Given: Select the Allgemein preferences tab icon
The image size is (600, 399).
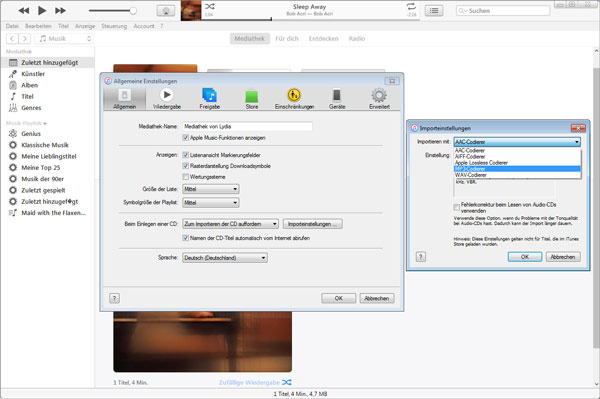Looking at the screenshot, I should point(125,99).
